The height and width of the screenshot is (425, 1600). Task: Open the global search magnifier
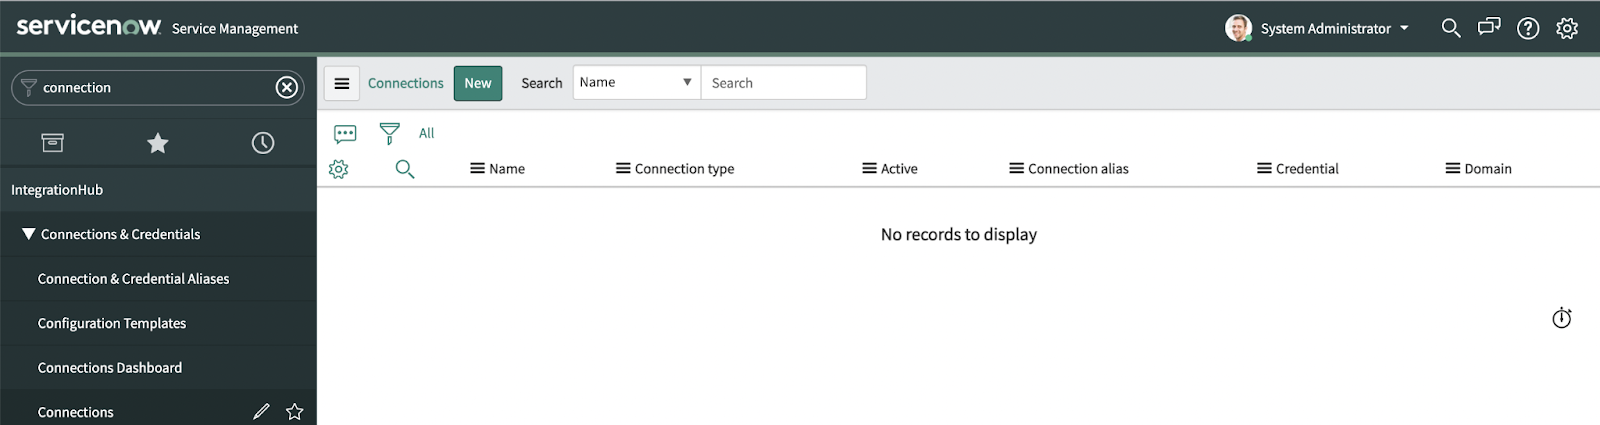(x=1451, y=28)
